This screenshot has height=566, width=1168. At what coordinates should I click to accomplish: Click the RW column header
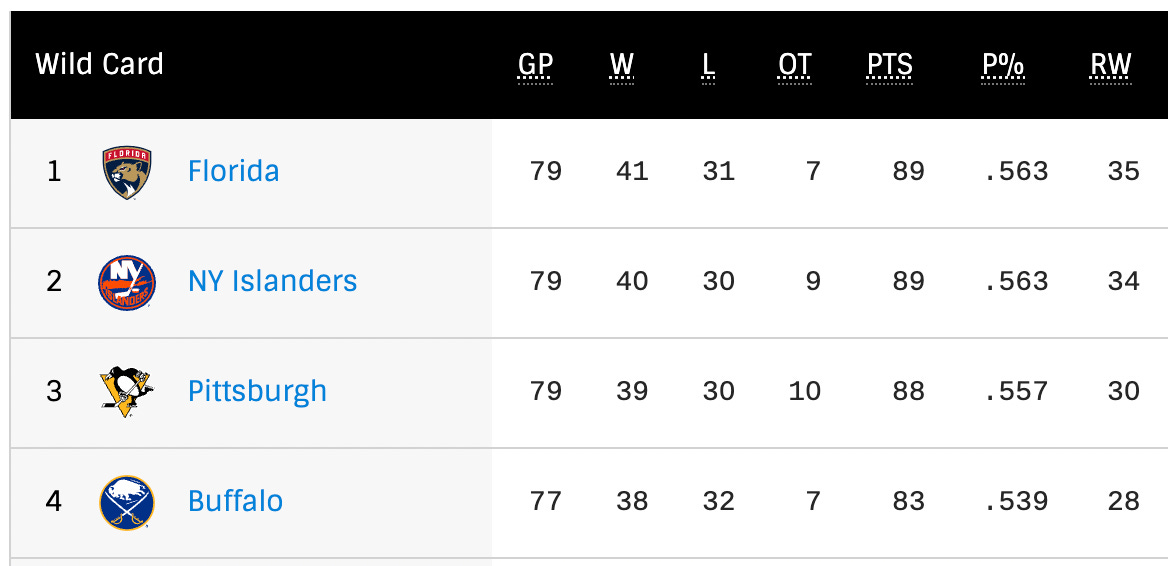pyautogui.click(x=1111, y=66)
